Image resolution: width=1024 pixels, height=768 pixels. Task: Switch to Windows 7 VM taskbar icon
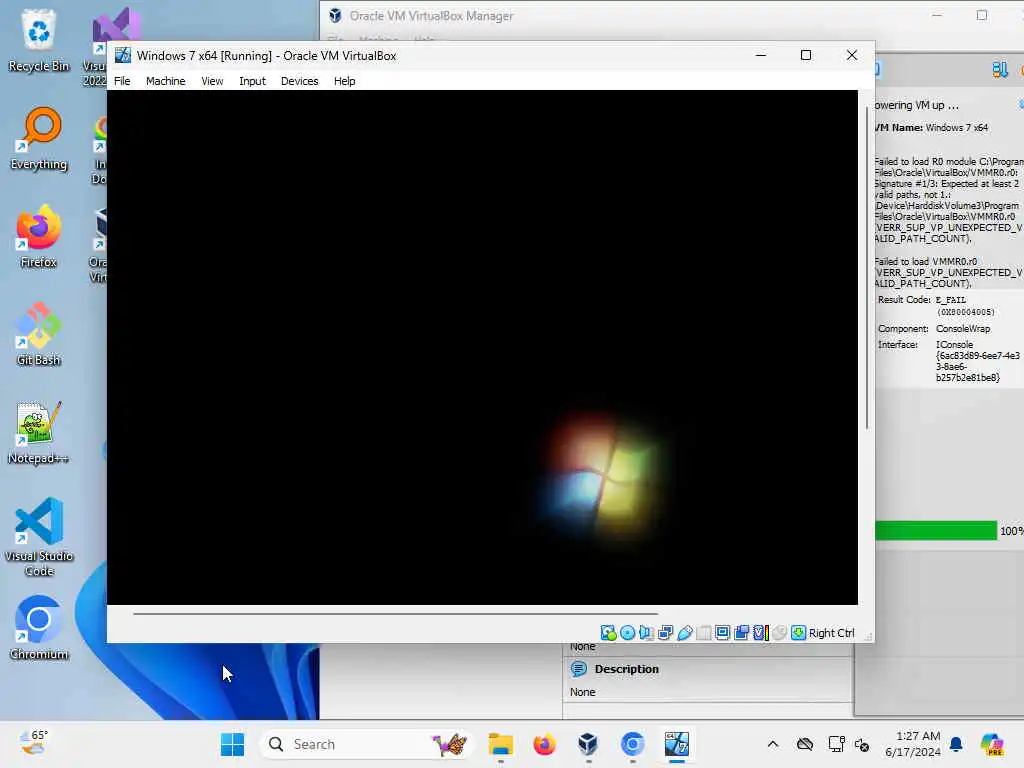click(x=677, y=744)
